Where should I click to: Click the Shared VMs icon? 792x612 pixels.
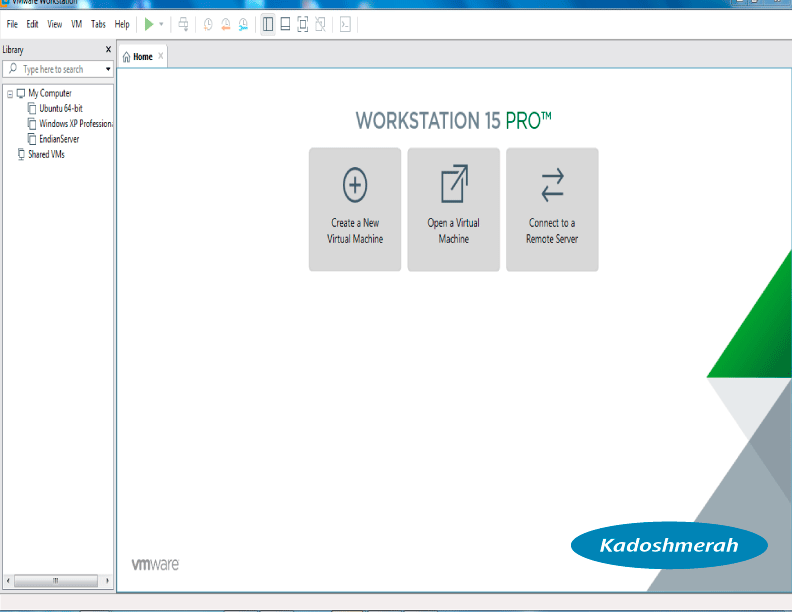(x=21, y=155)
